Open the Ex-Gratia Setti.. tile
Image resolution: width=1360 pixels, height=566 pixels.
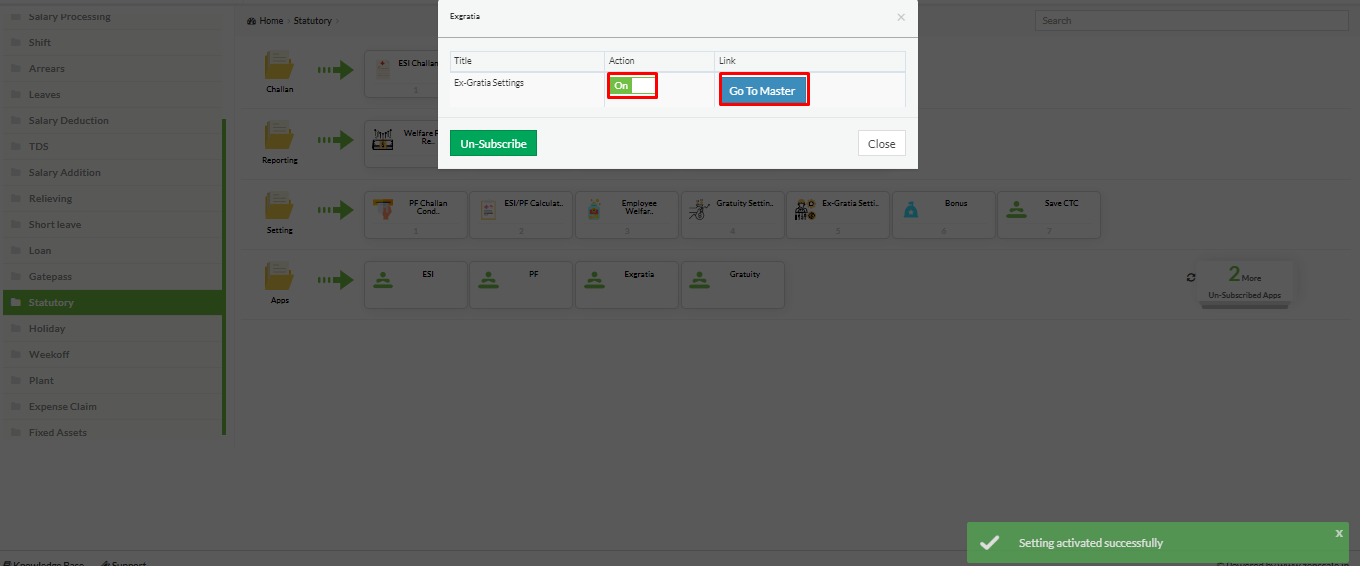point(838,215)
